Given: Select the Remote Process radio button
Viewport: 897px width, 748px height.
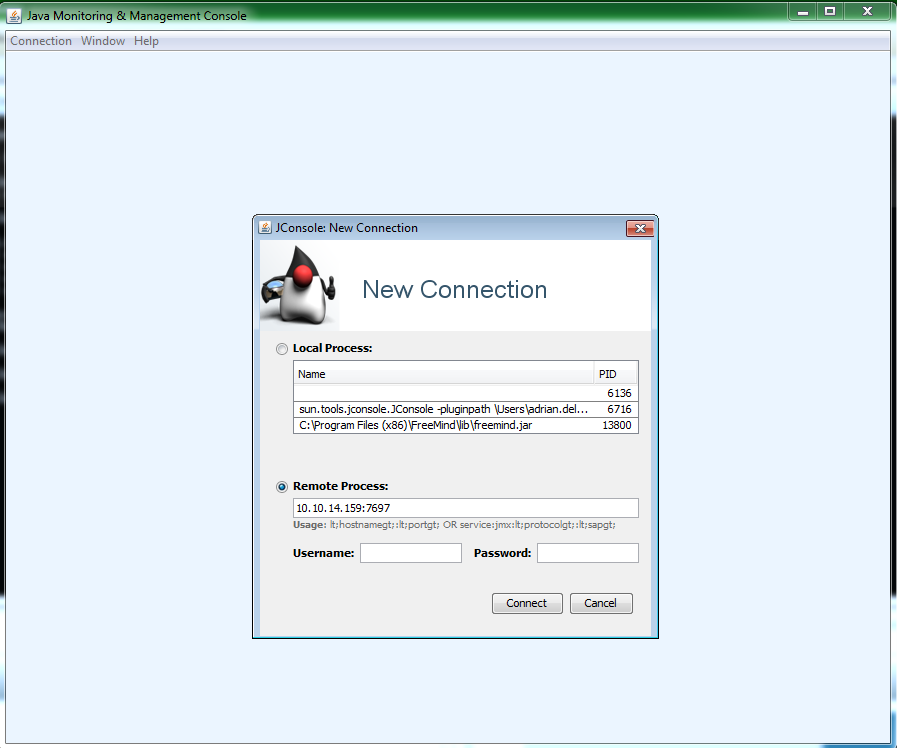Looking at the screenshot, I should (x=281, y=487).
